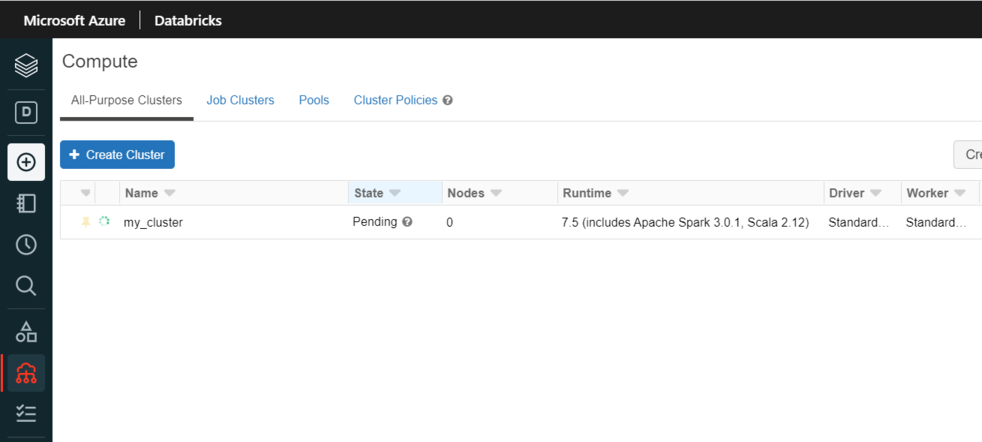Click the Pending state help icon
Screen dimensions: 982x442
[x=407, y=222]
